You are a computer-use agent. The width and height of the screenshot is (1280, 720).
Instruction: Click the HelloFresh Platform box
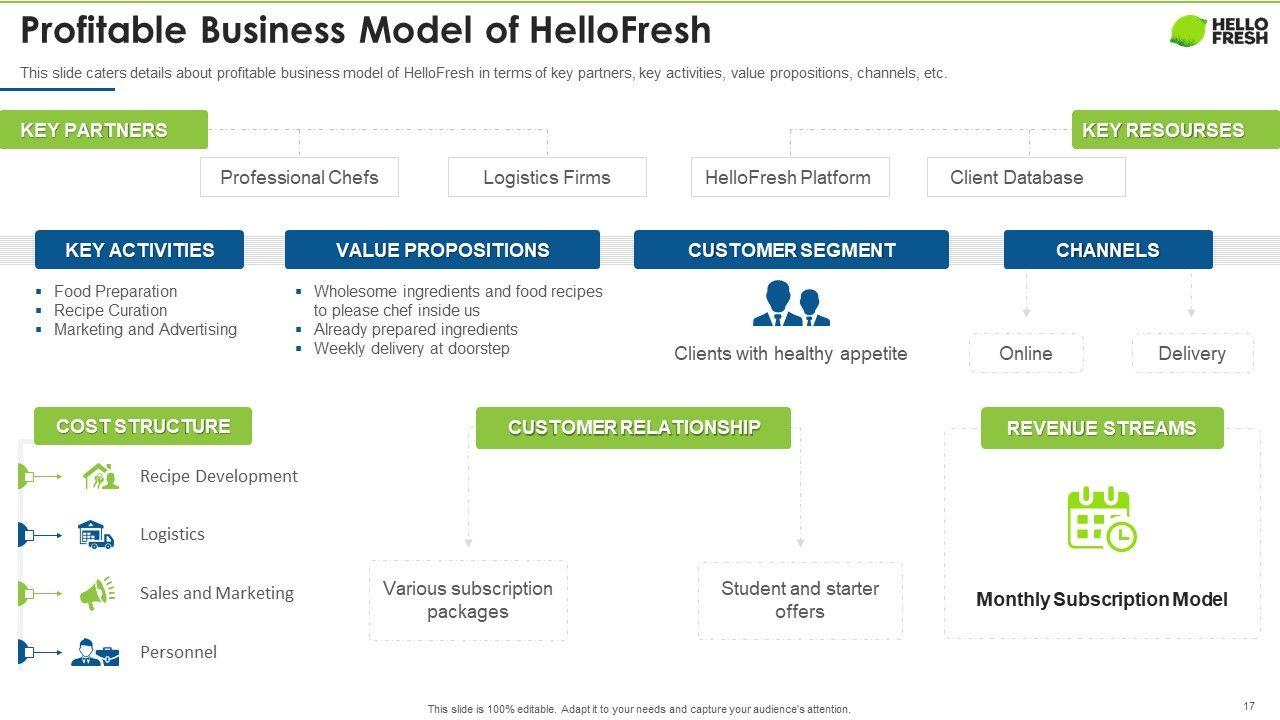coord(788,177)
